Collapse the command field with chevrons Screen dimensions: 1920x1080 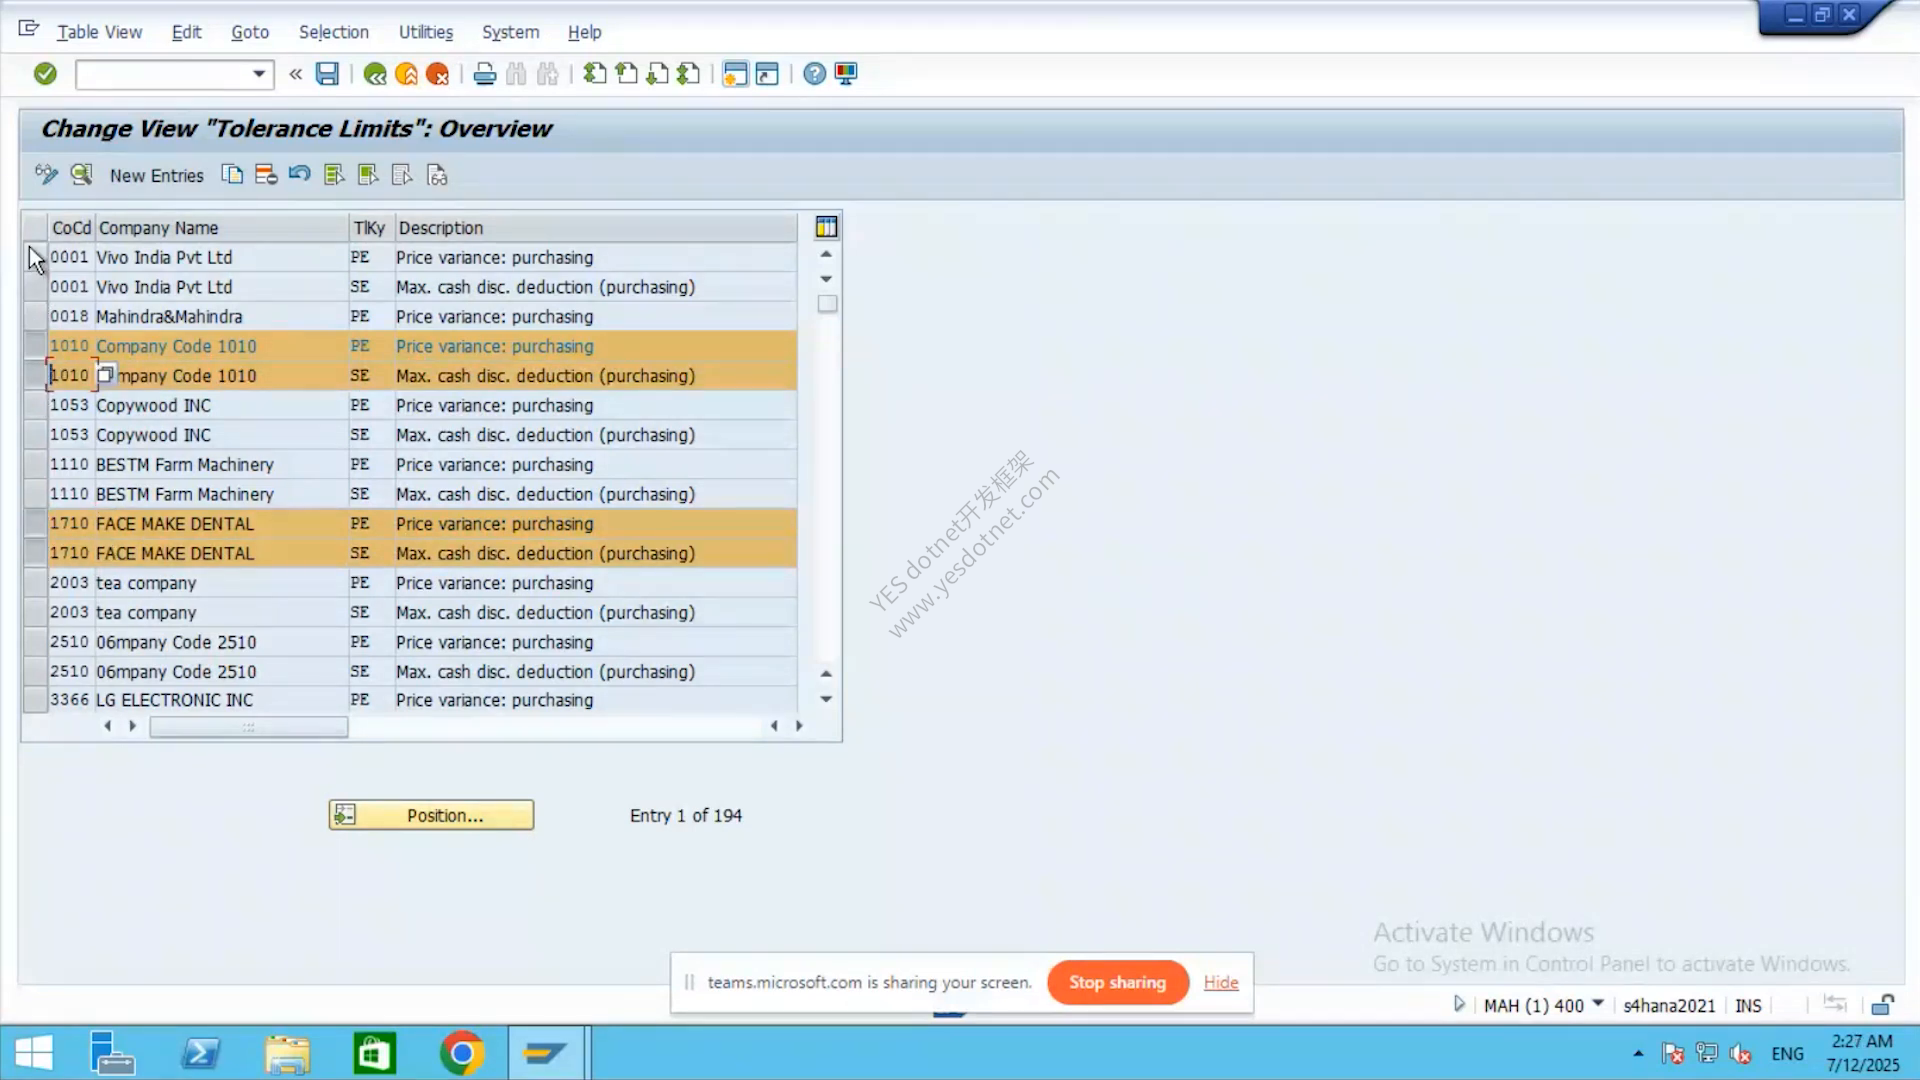click(x=295, y=74)
